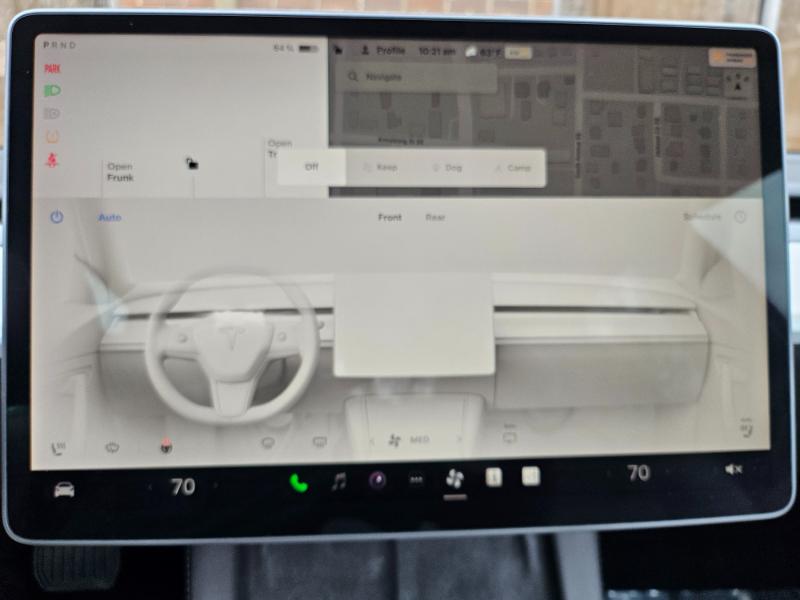Select Off in the climate mode bar
800x600 pixels.
[311, 167]
